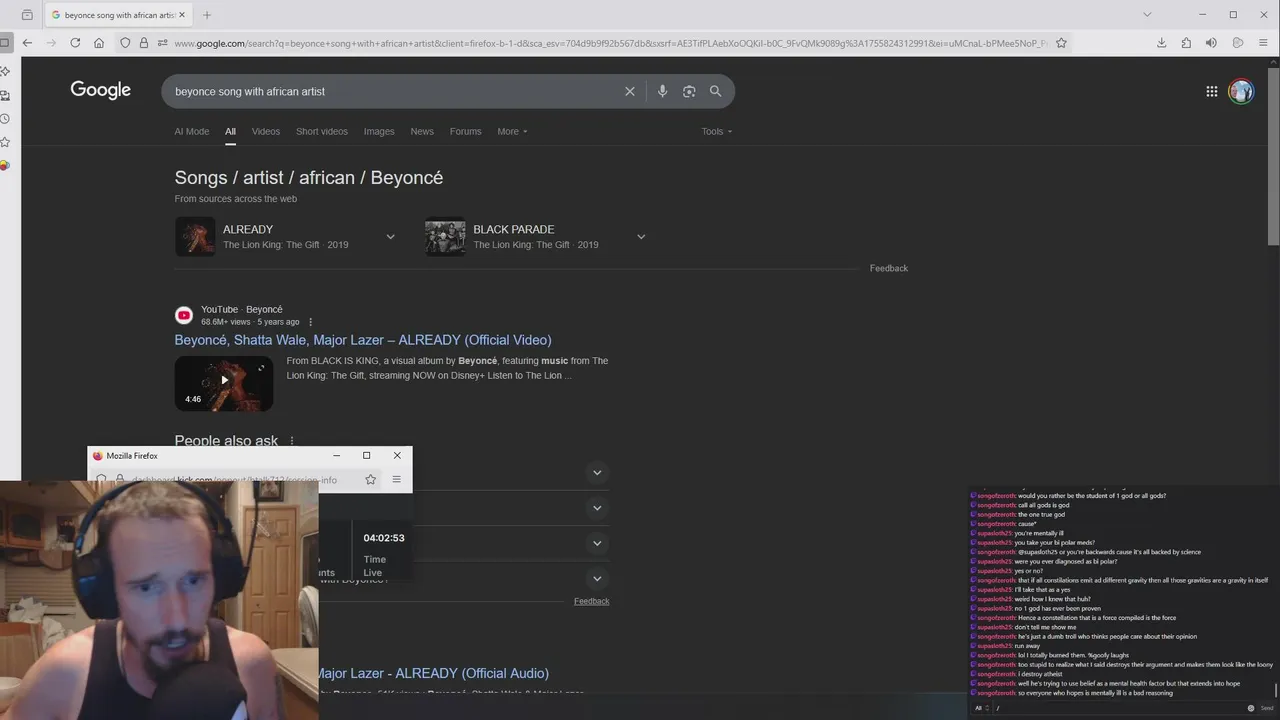Open site permissions icon in address bar
The image size is (1280, 720).
point(161,43)
